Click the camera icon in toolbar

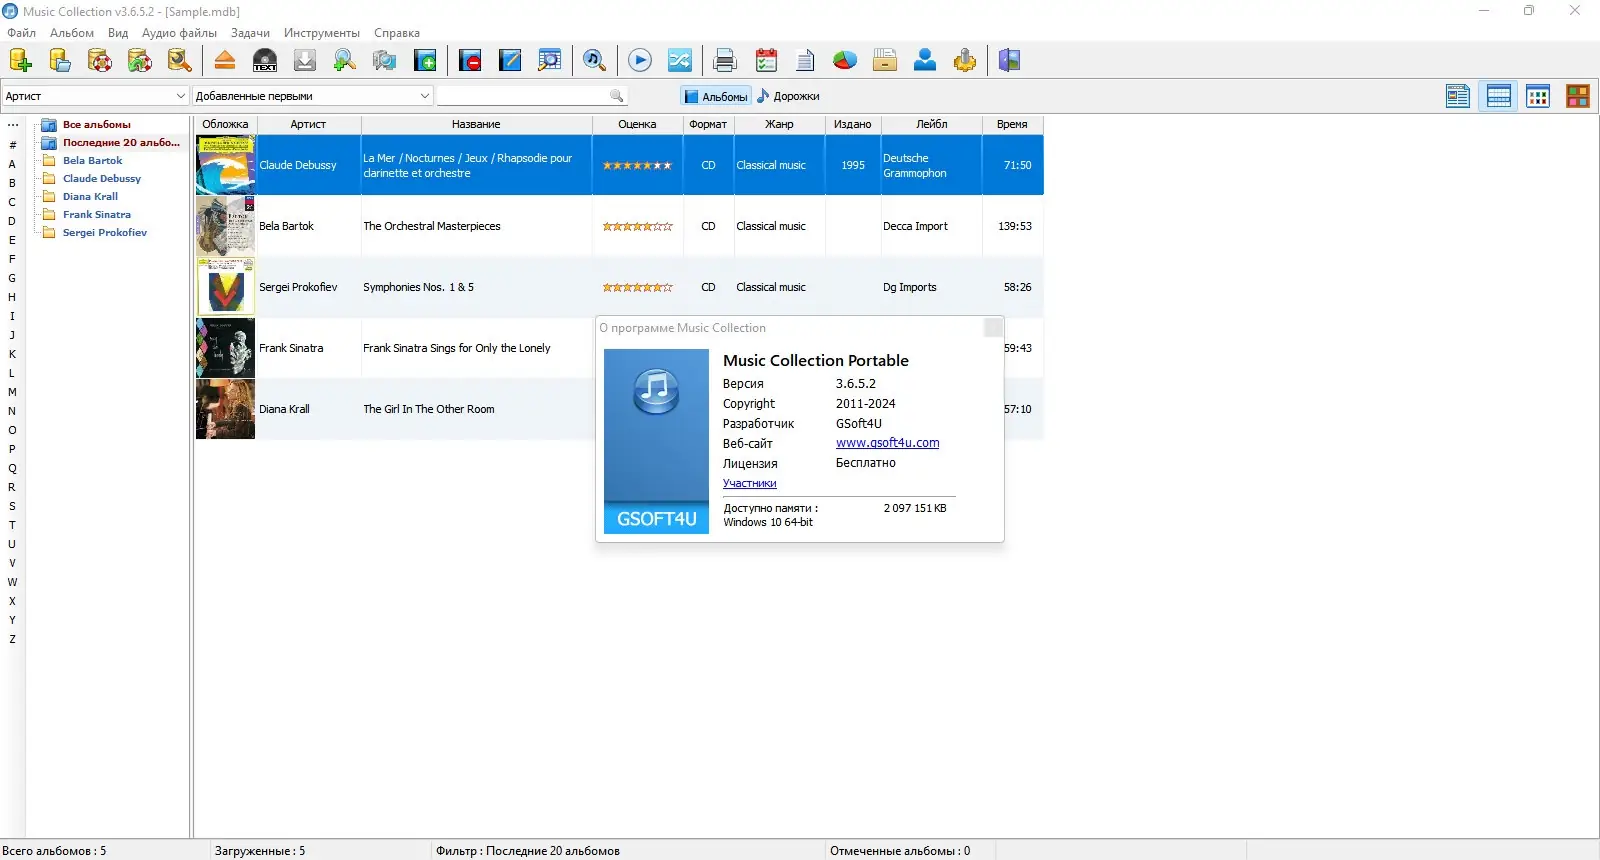pyautogui.click(x=385, y=60)
